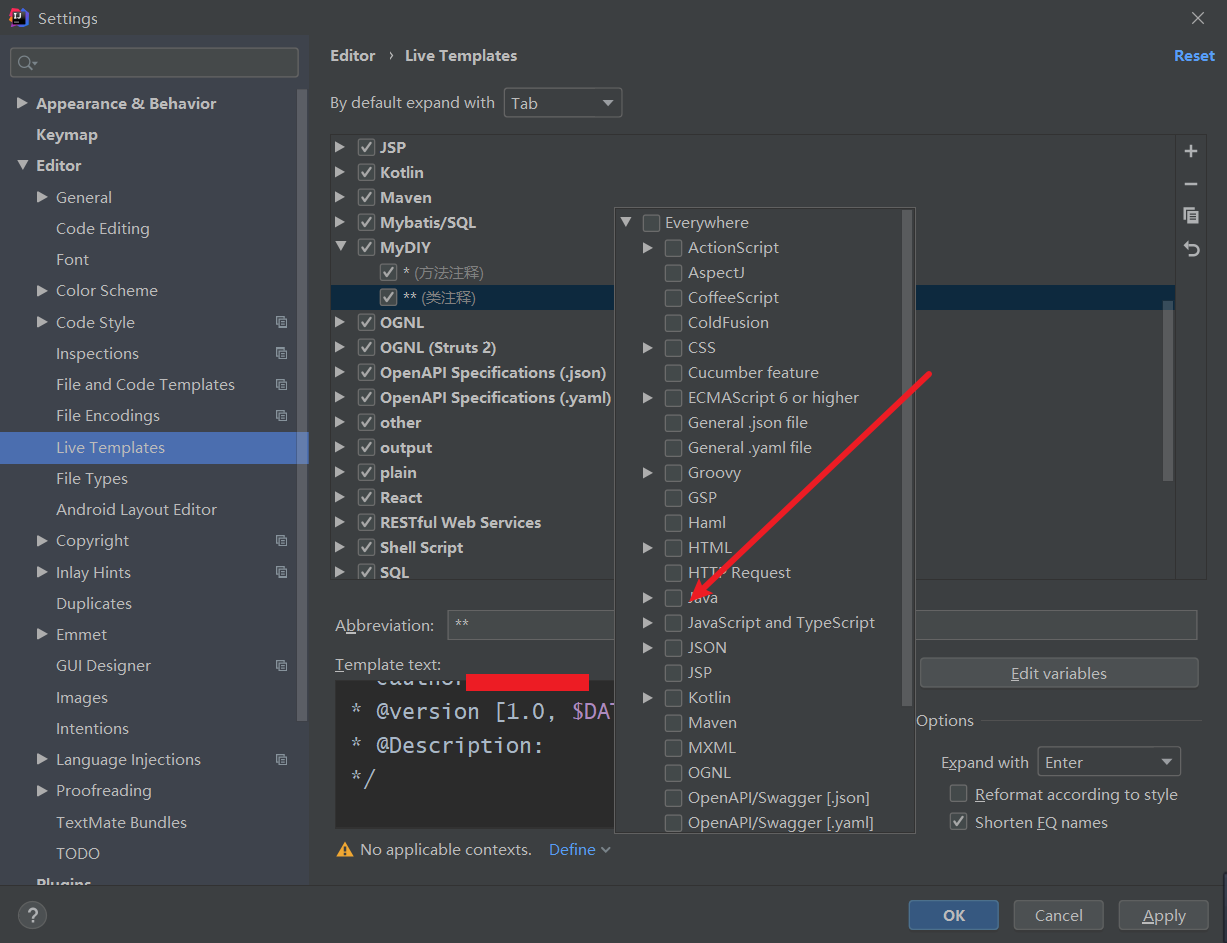Uncheck Shorten FQ names option
The image size is (1227, 943).
coord(958,822)
